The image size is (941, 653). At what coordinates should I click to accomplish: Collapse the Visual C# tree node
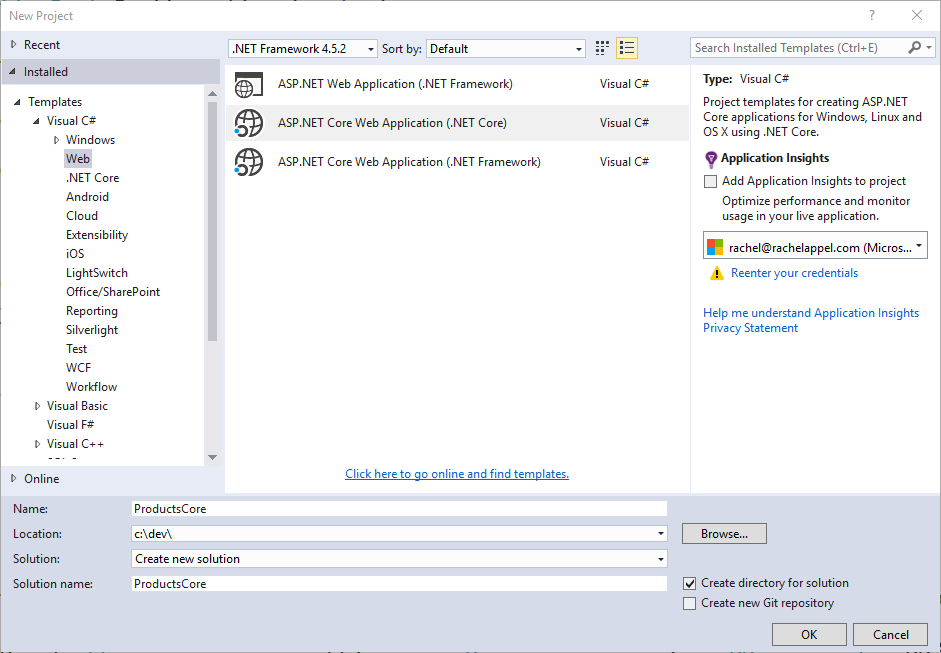pyautogui.click(x=37, y=121)
